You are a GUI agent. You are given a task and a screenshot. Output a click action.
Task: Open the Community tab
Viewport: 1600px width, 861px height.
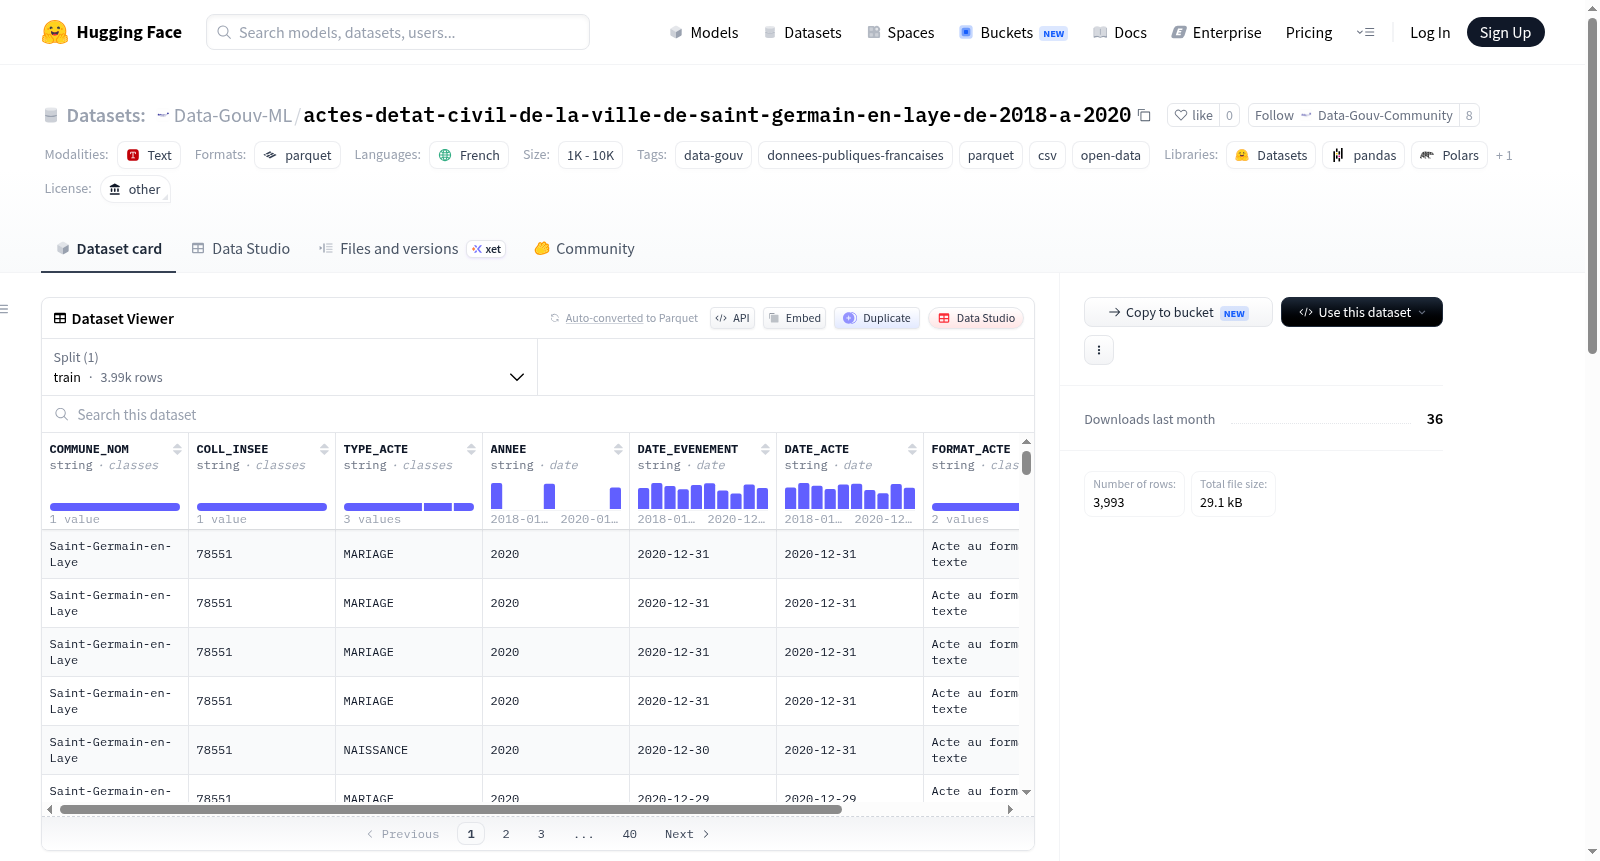(x=585, y=249)
